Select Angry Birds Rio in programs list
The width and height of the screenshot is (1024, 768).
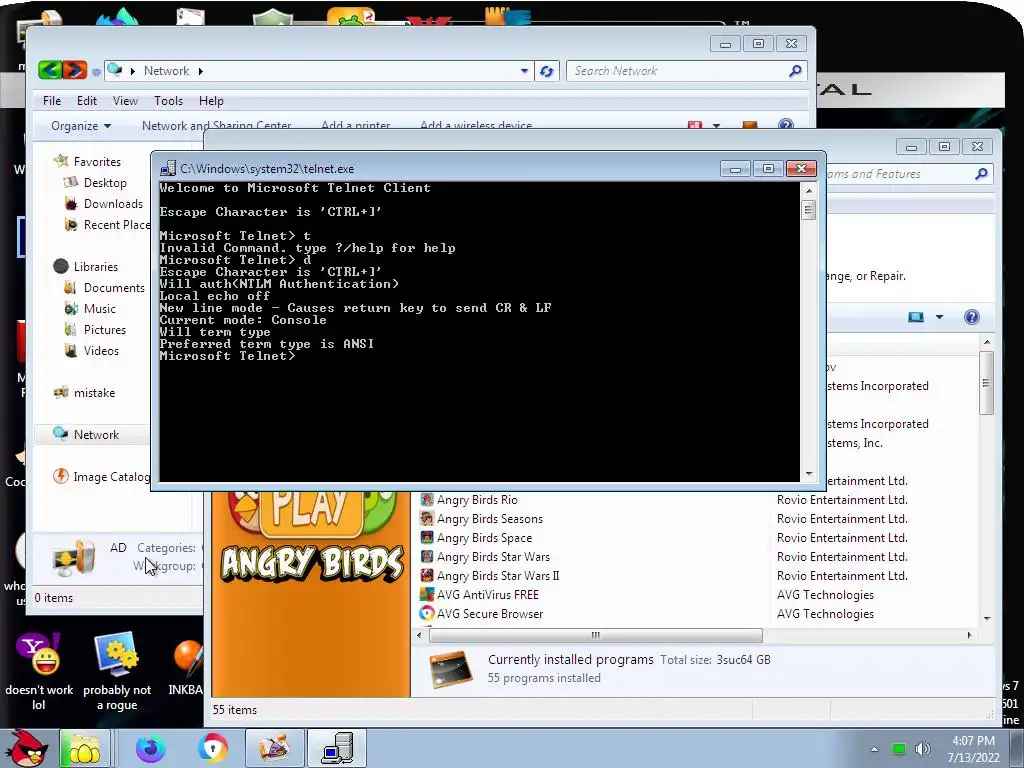[x=477, y=500]
